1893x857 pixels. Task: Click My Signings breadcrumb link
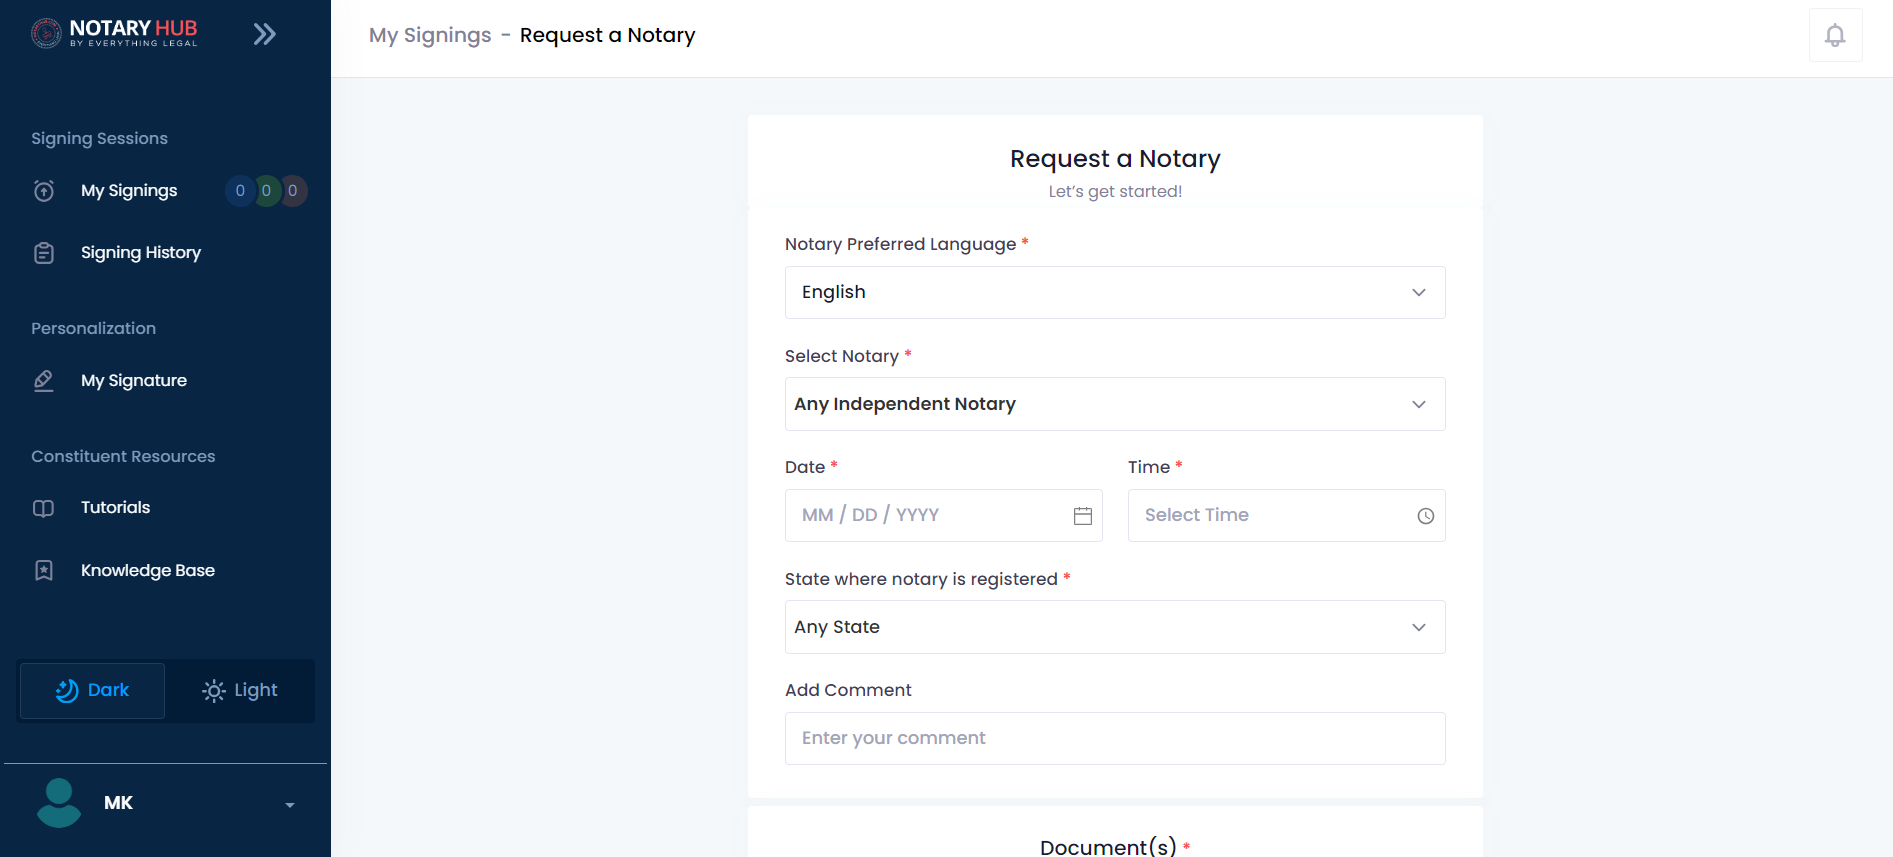point(430,36)
